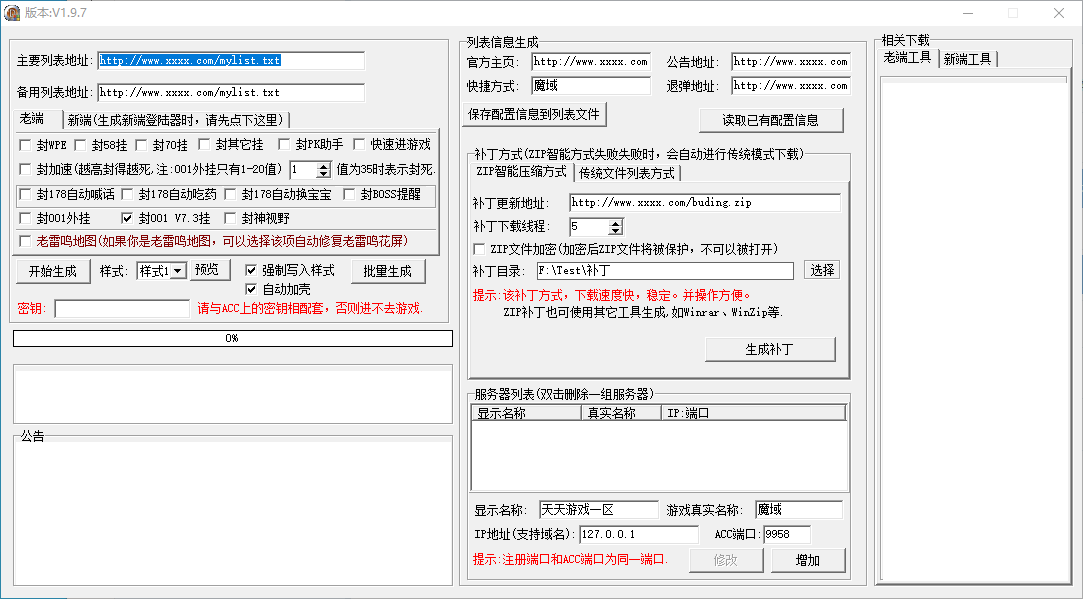
Task: Increase 补丁下载线程 with up arrow
Action: click(615, 222)
